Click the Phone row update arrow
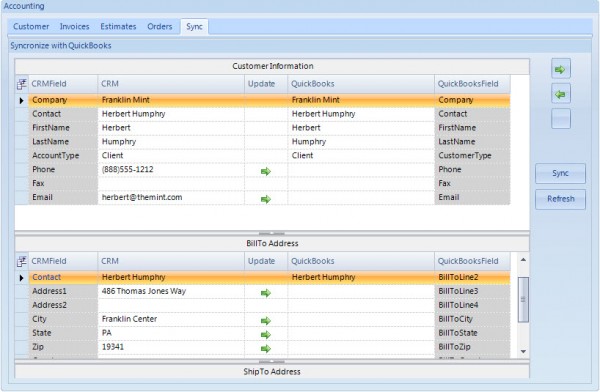The width and height of the screenshot is (600, 392). (x=266, y=172)
